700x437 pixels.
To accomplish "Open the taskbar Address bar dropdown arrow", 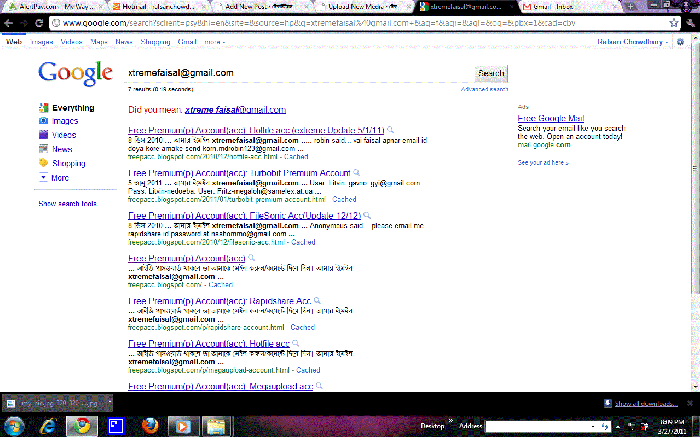I will [x=593, y=427].
